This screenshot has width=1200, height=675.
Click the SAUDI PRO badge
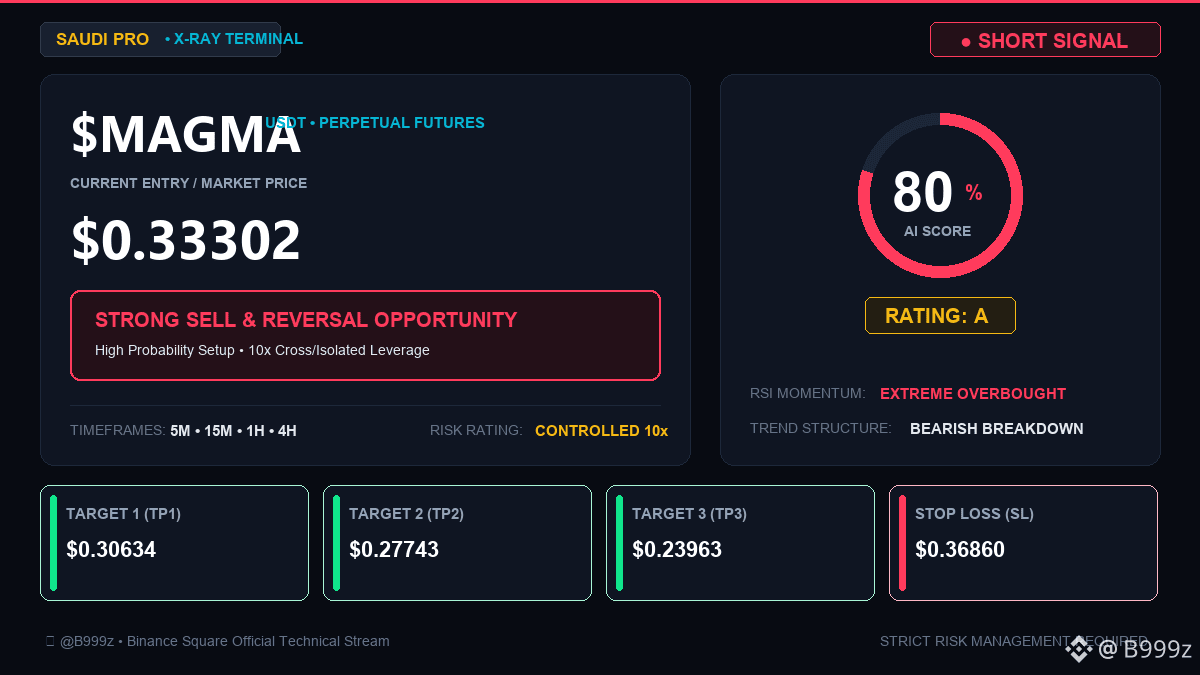coord(160,39)
